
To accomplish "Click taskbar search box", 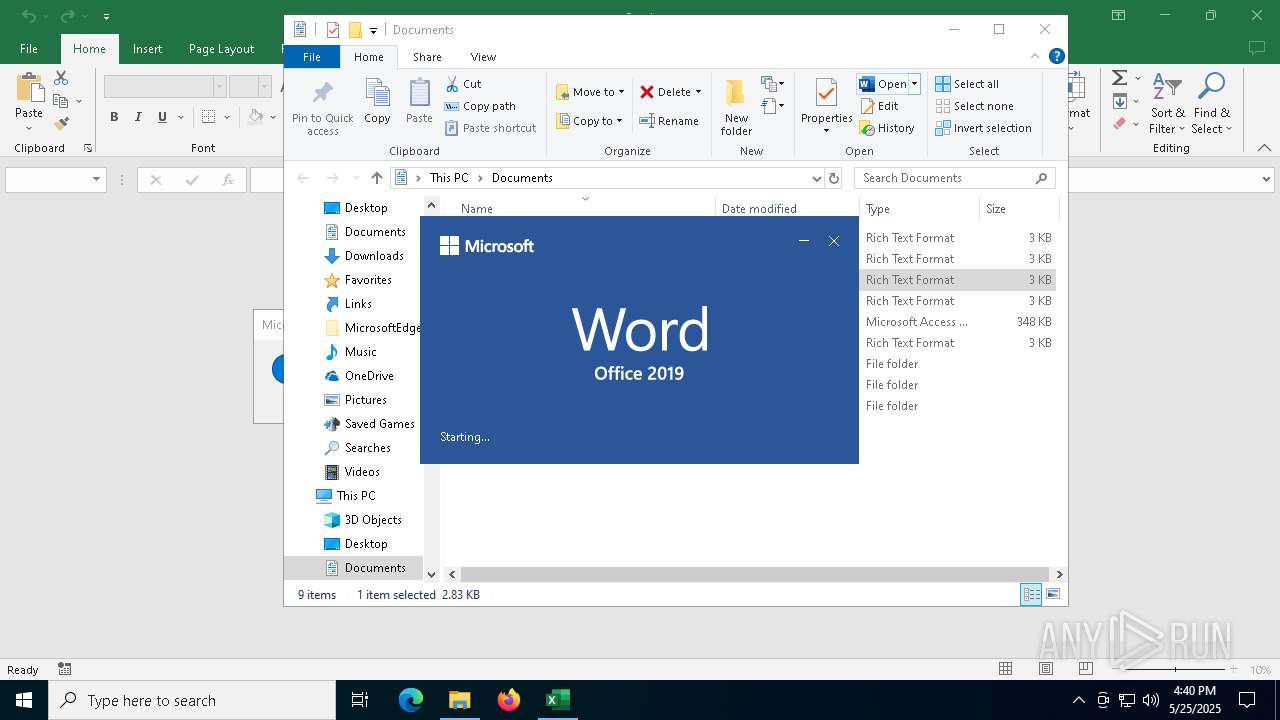I will click(x=191, y=700).
